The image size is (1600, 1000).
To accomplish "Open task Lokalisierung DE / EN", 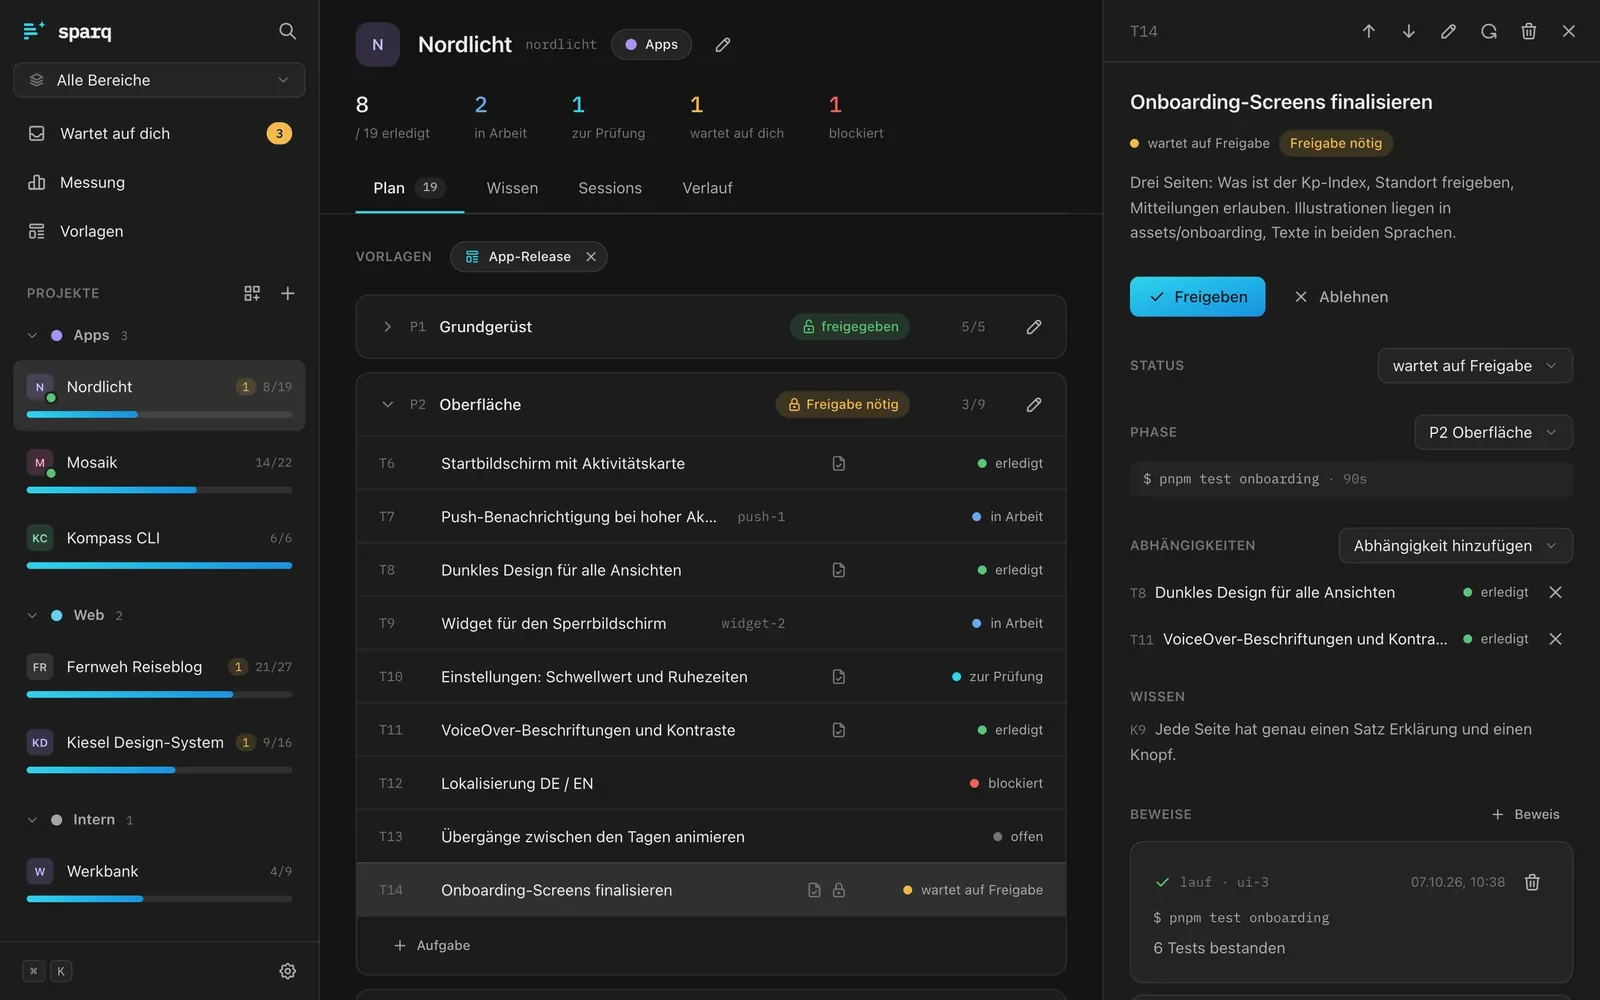I will [711, 783].
